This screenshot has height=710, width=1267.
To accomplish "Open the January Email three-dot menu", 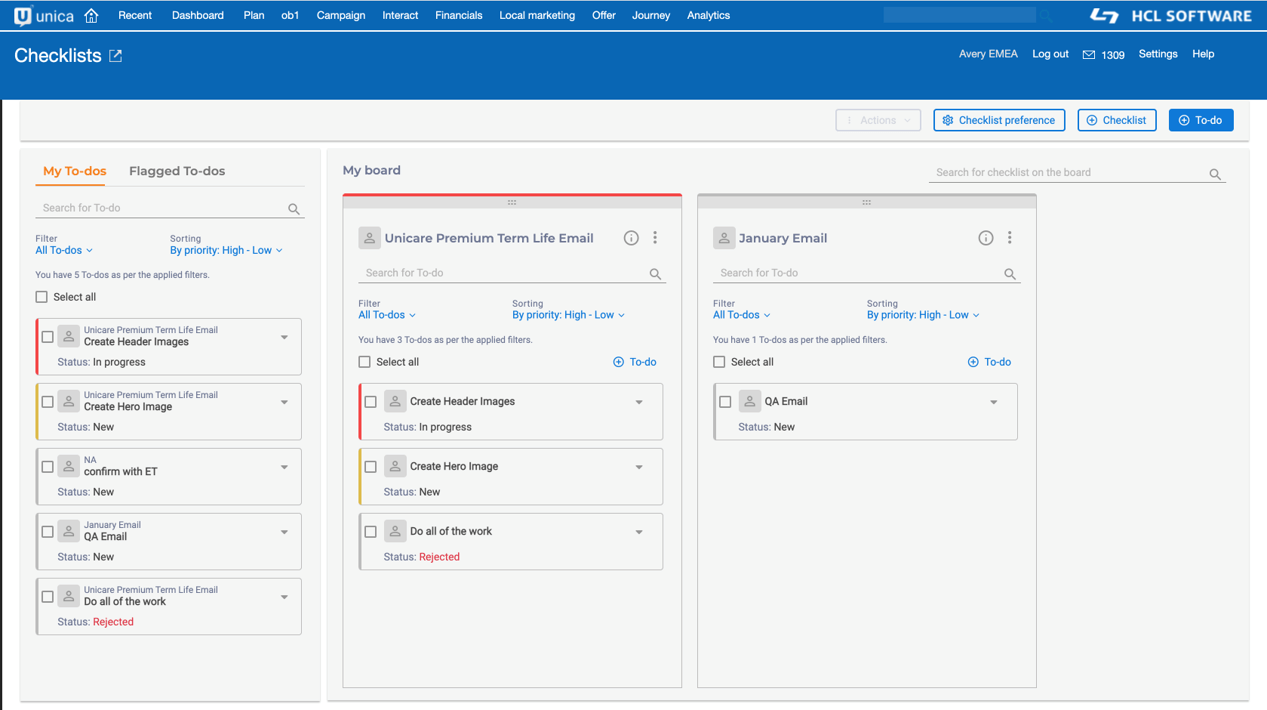I will point(1010,238).
